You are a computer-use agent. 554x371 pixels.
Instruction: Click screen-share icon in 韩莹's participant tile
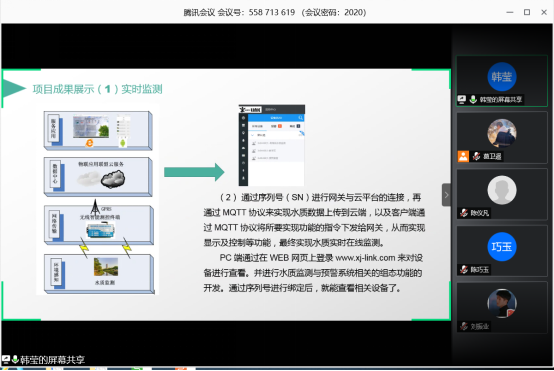[461, 100]
